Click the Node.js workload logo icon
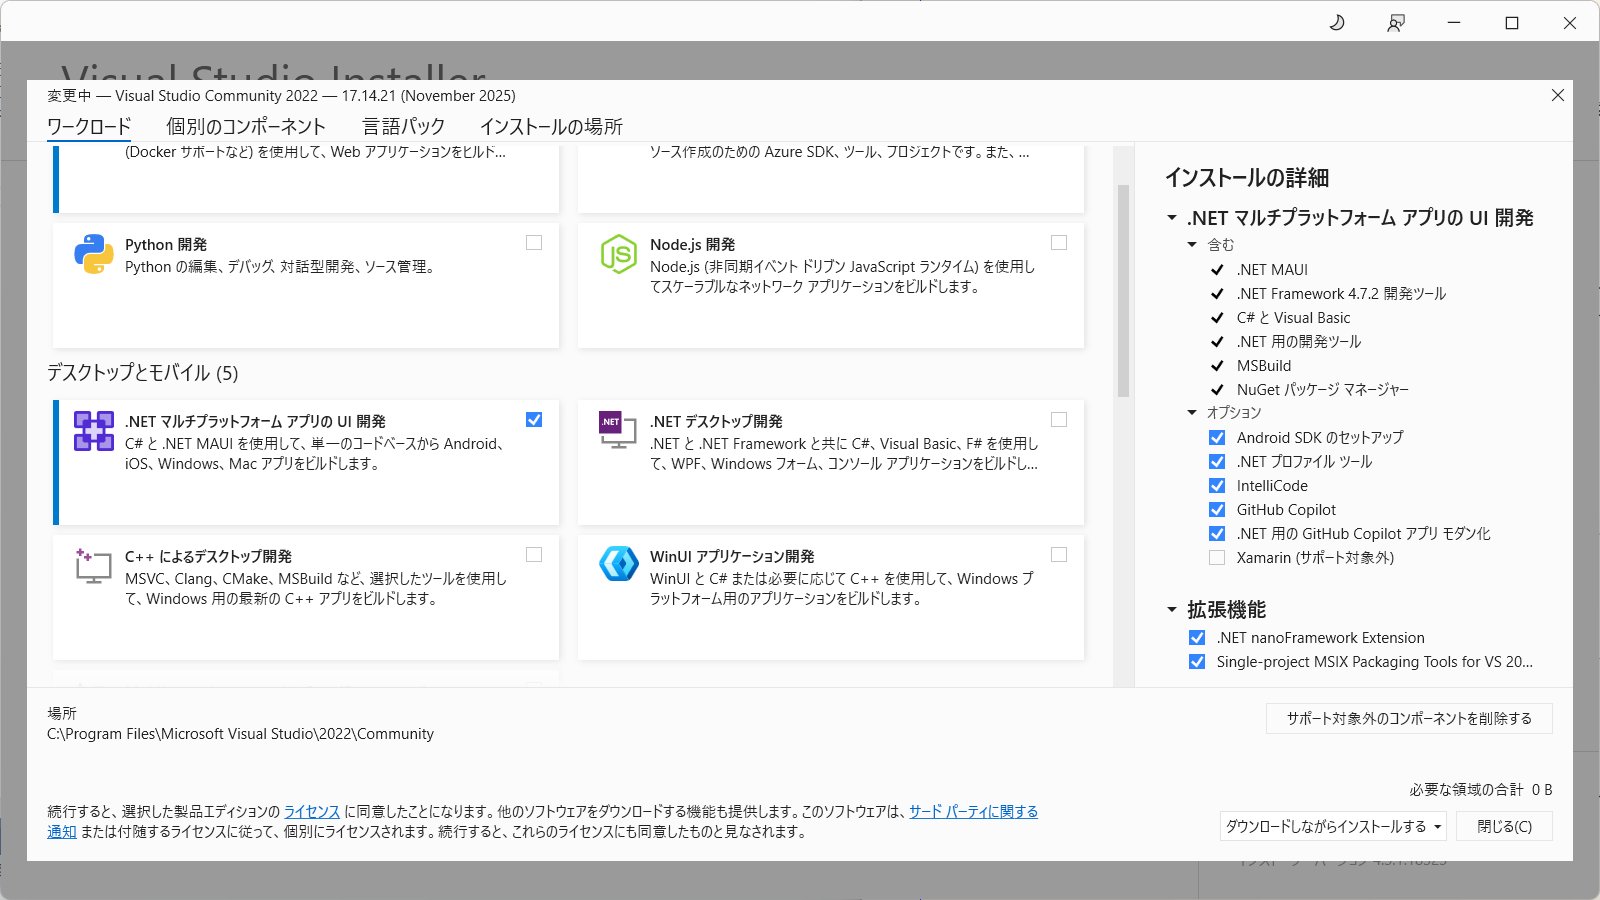The image size is (1600, 900). pyautogui.click(x=618, y=254)
